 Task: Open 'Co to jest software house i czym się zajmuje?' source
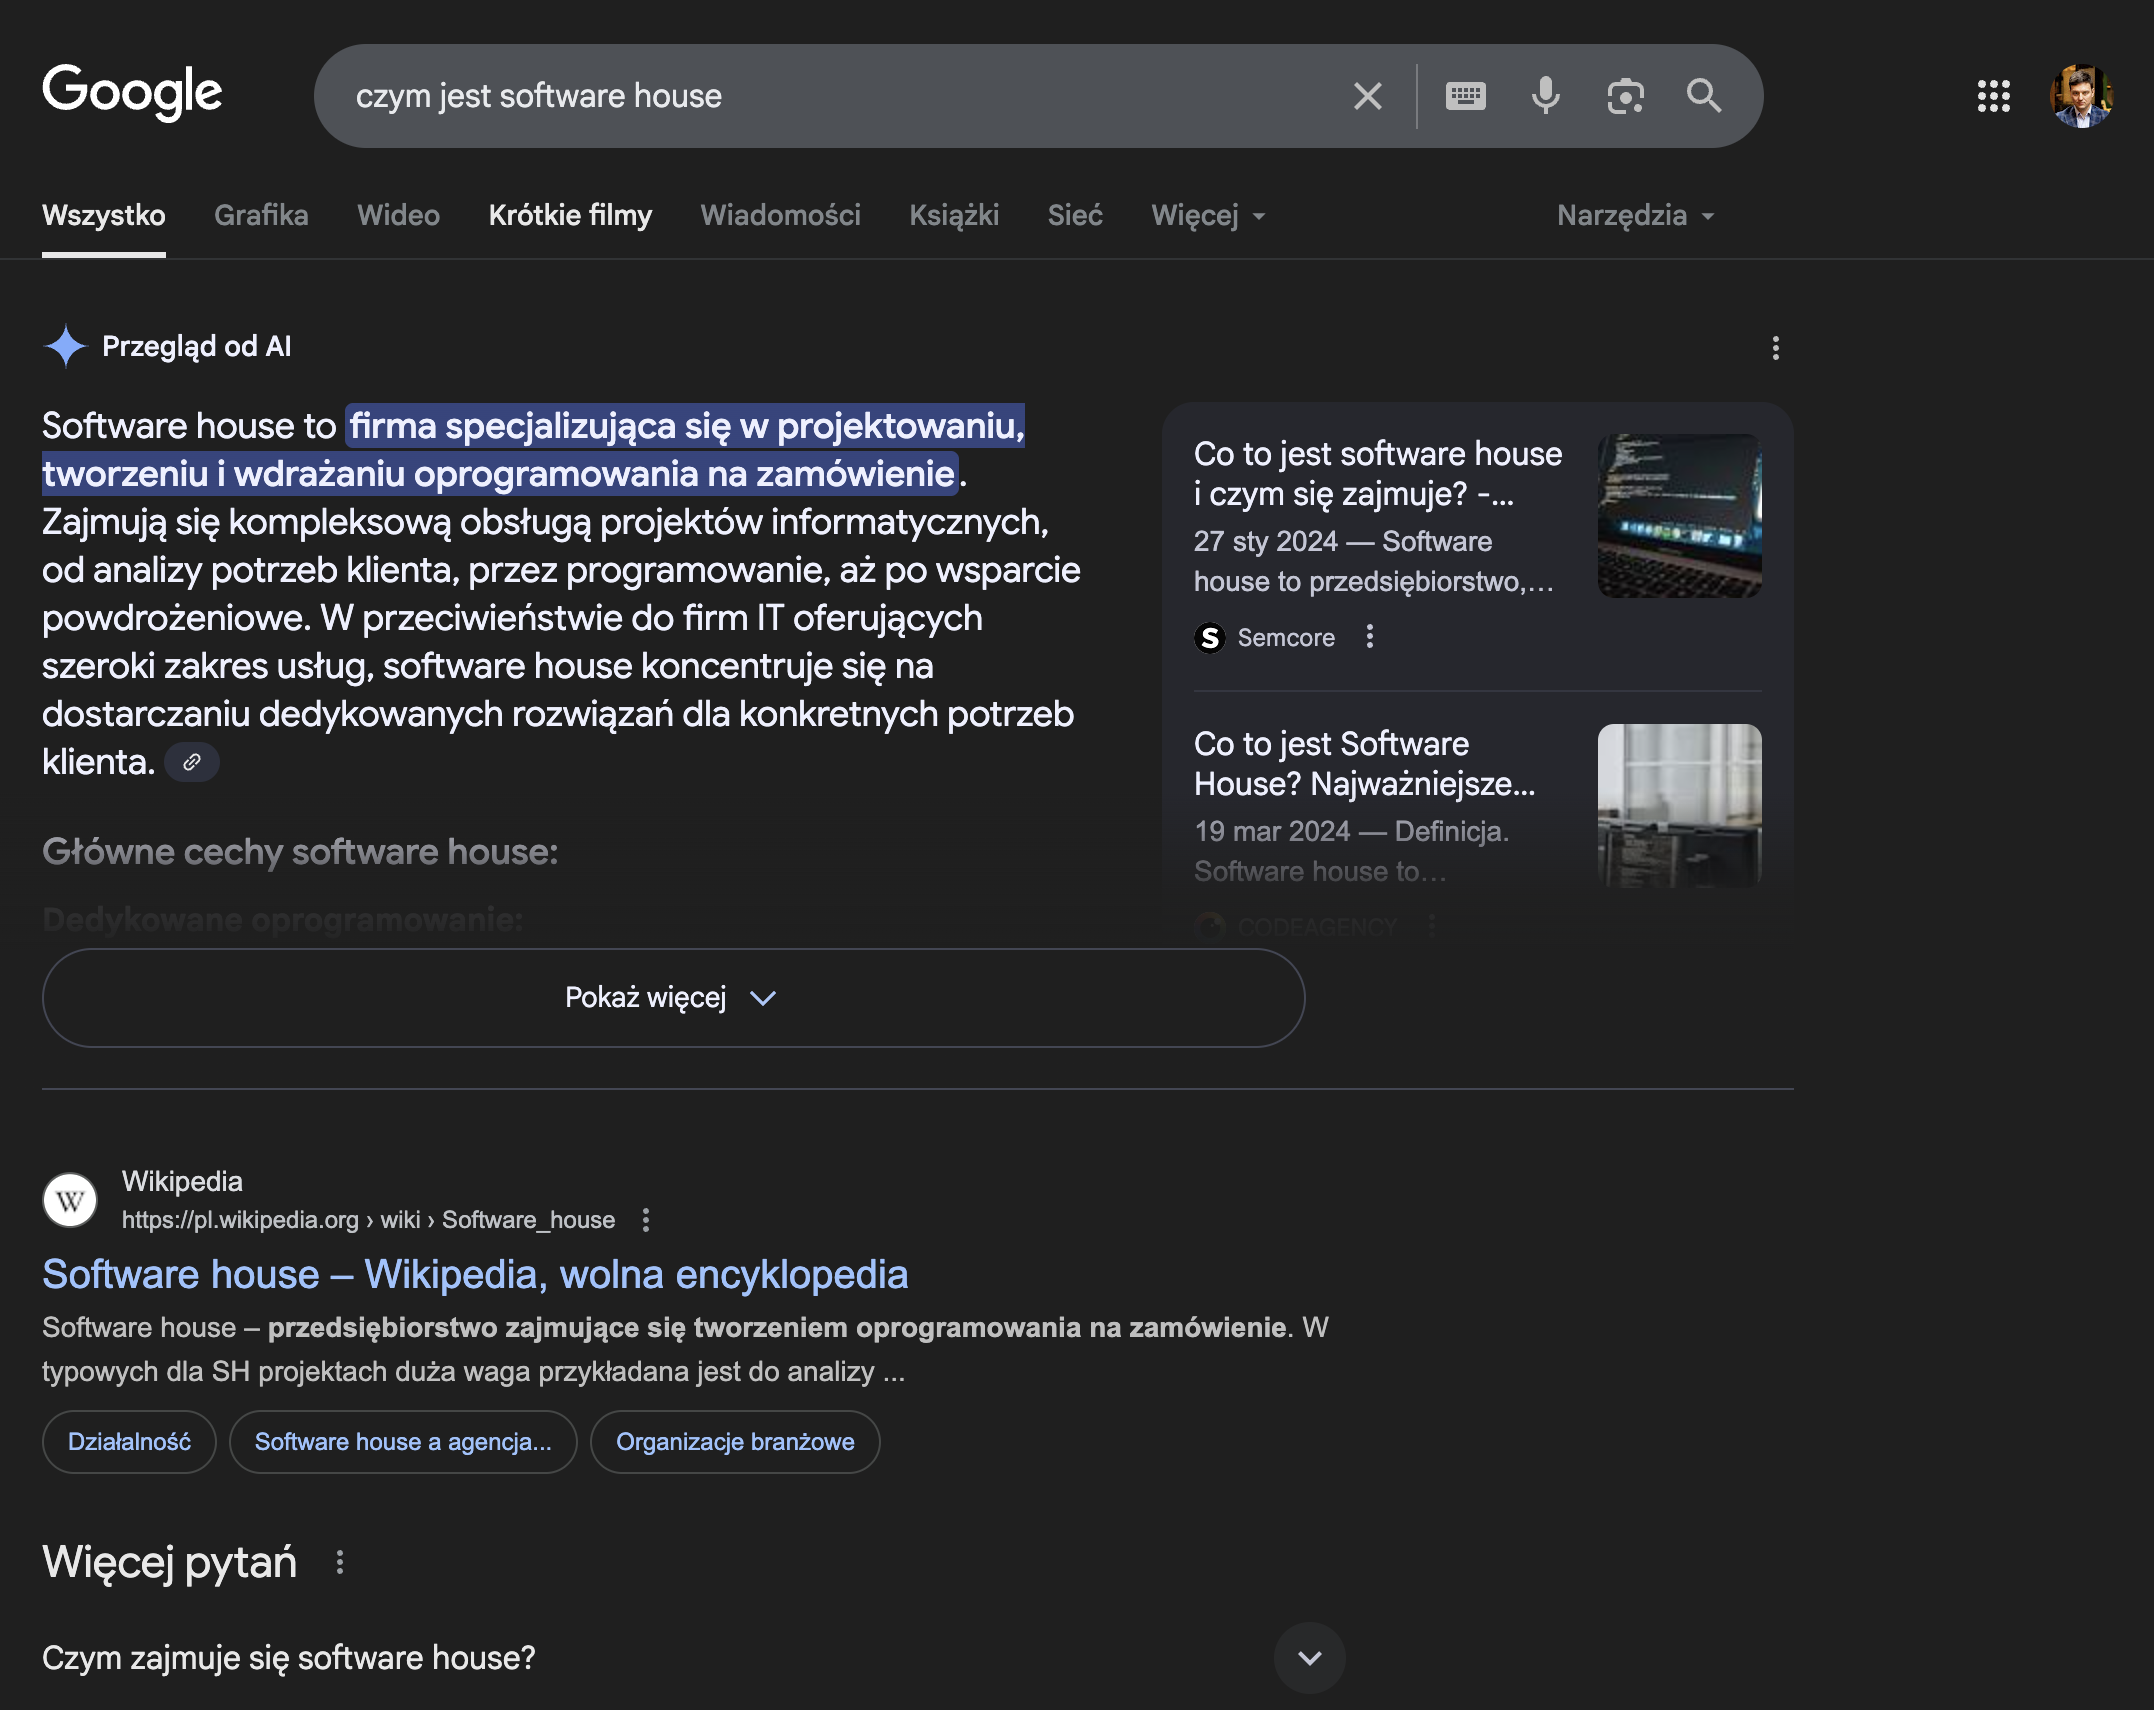[1378, 474]
